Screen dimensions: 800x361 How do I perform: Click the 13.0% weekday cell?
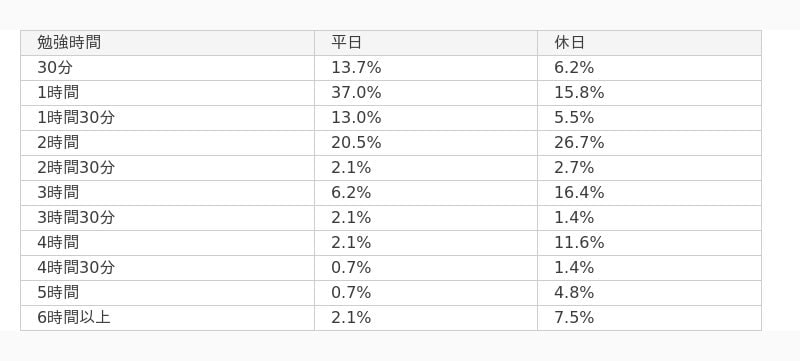pos(426,118)
